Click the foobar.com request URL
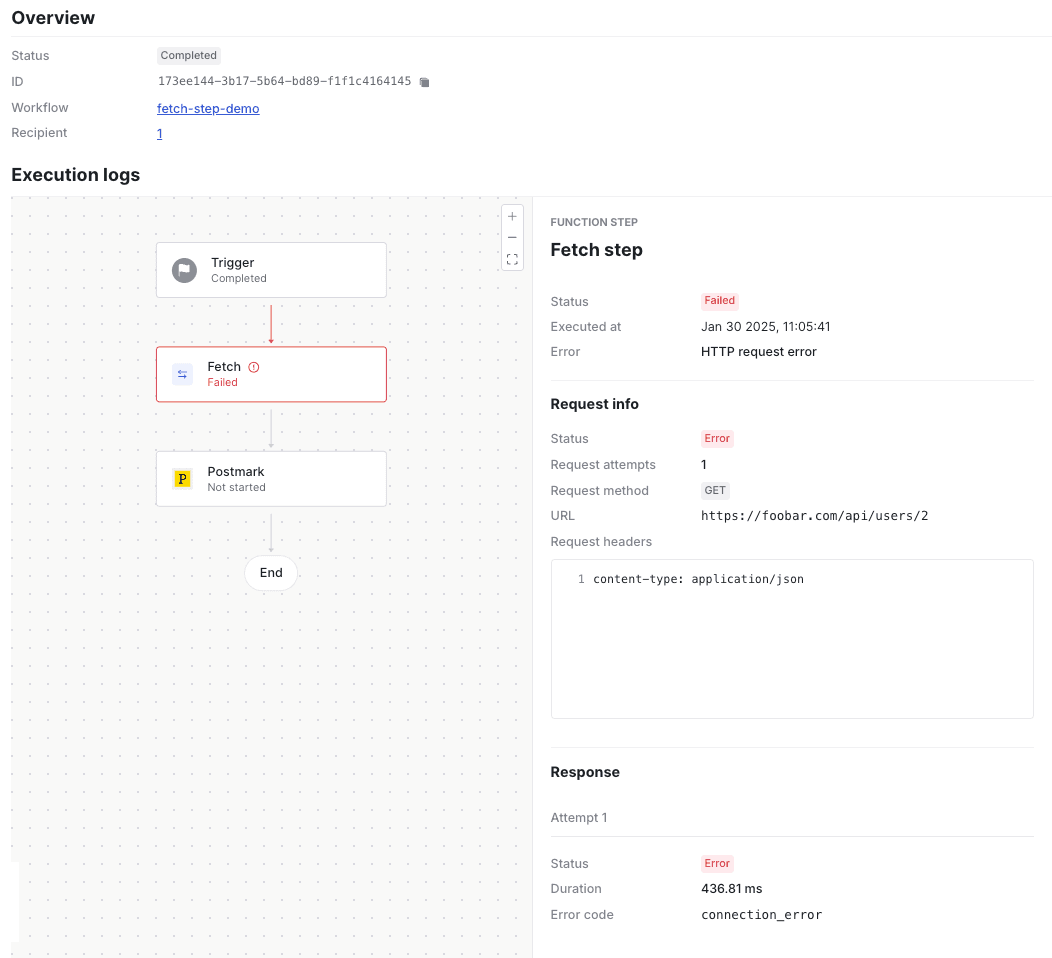 coord(814,516)
